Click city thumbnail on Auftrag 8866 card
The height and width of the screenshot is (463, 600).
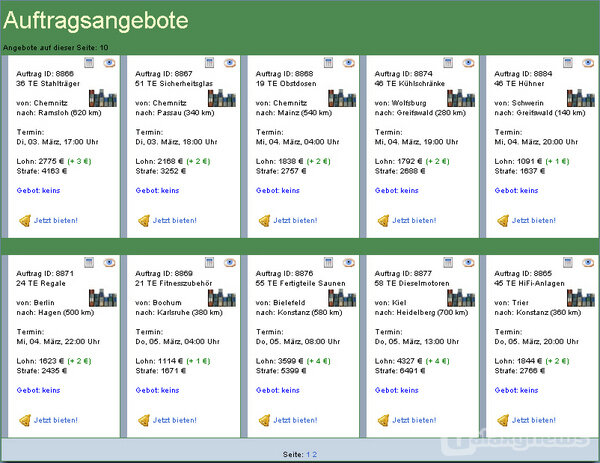103,98
